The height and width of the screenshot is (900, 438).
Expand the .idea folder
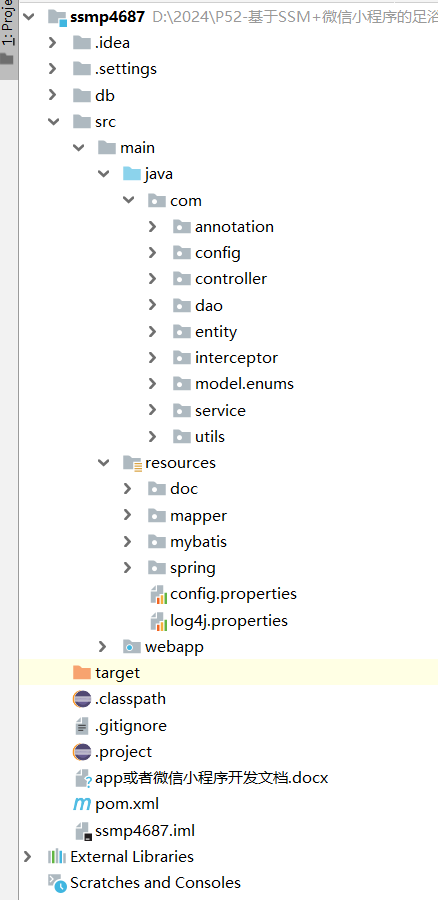pyautogui.click(x=52, y=42)
